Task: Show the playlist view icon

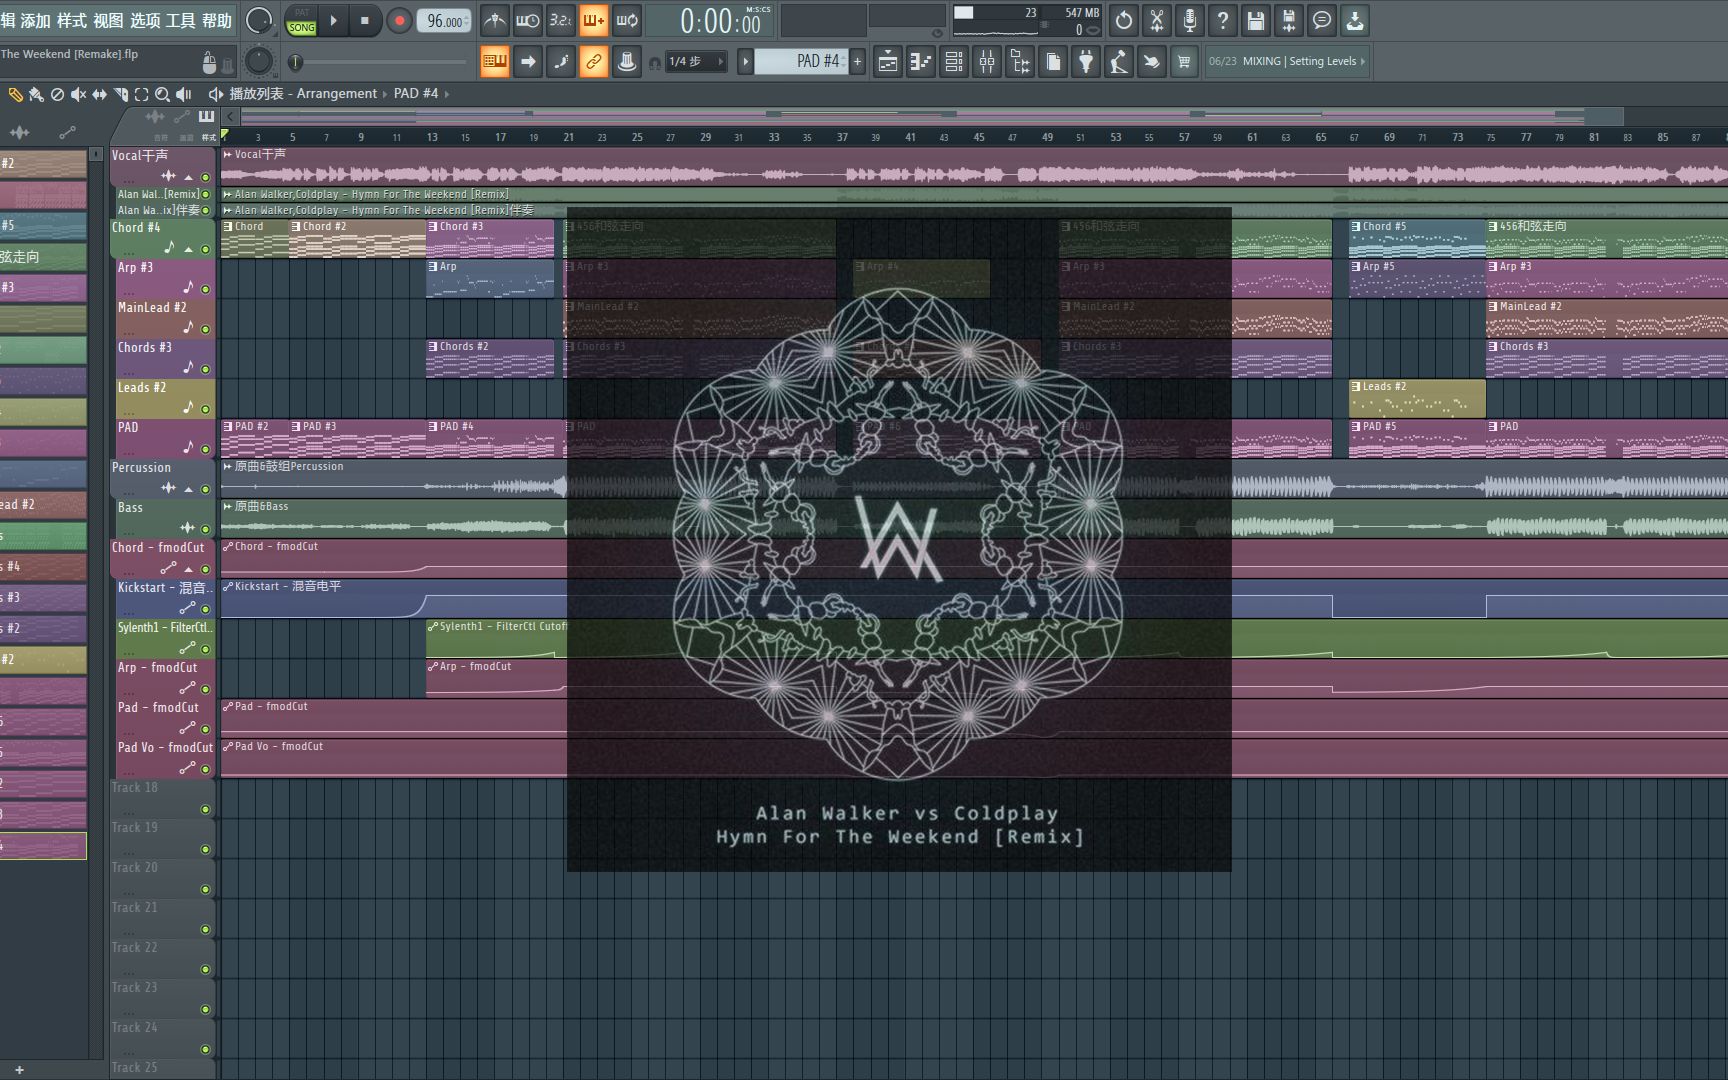Action: (x=888, y=61)
